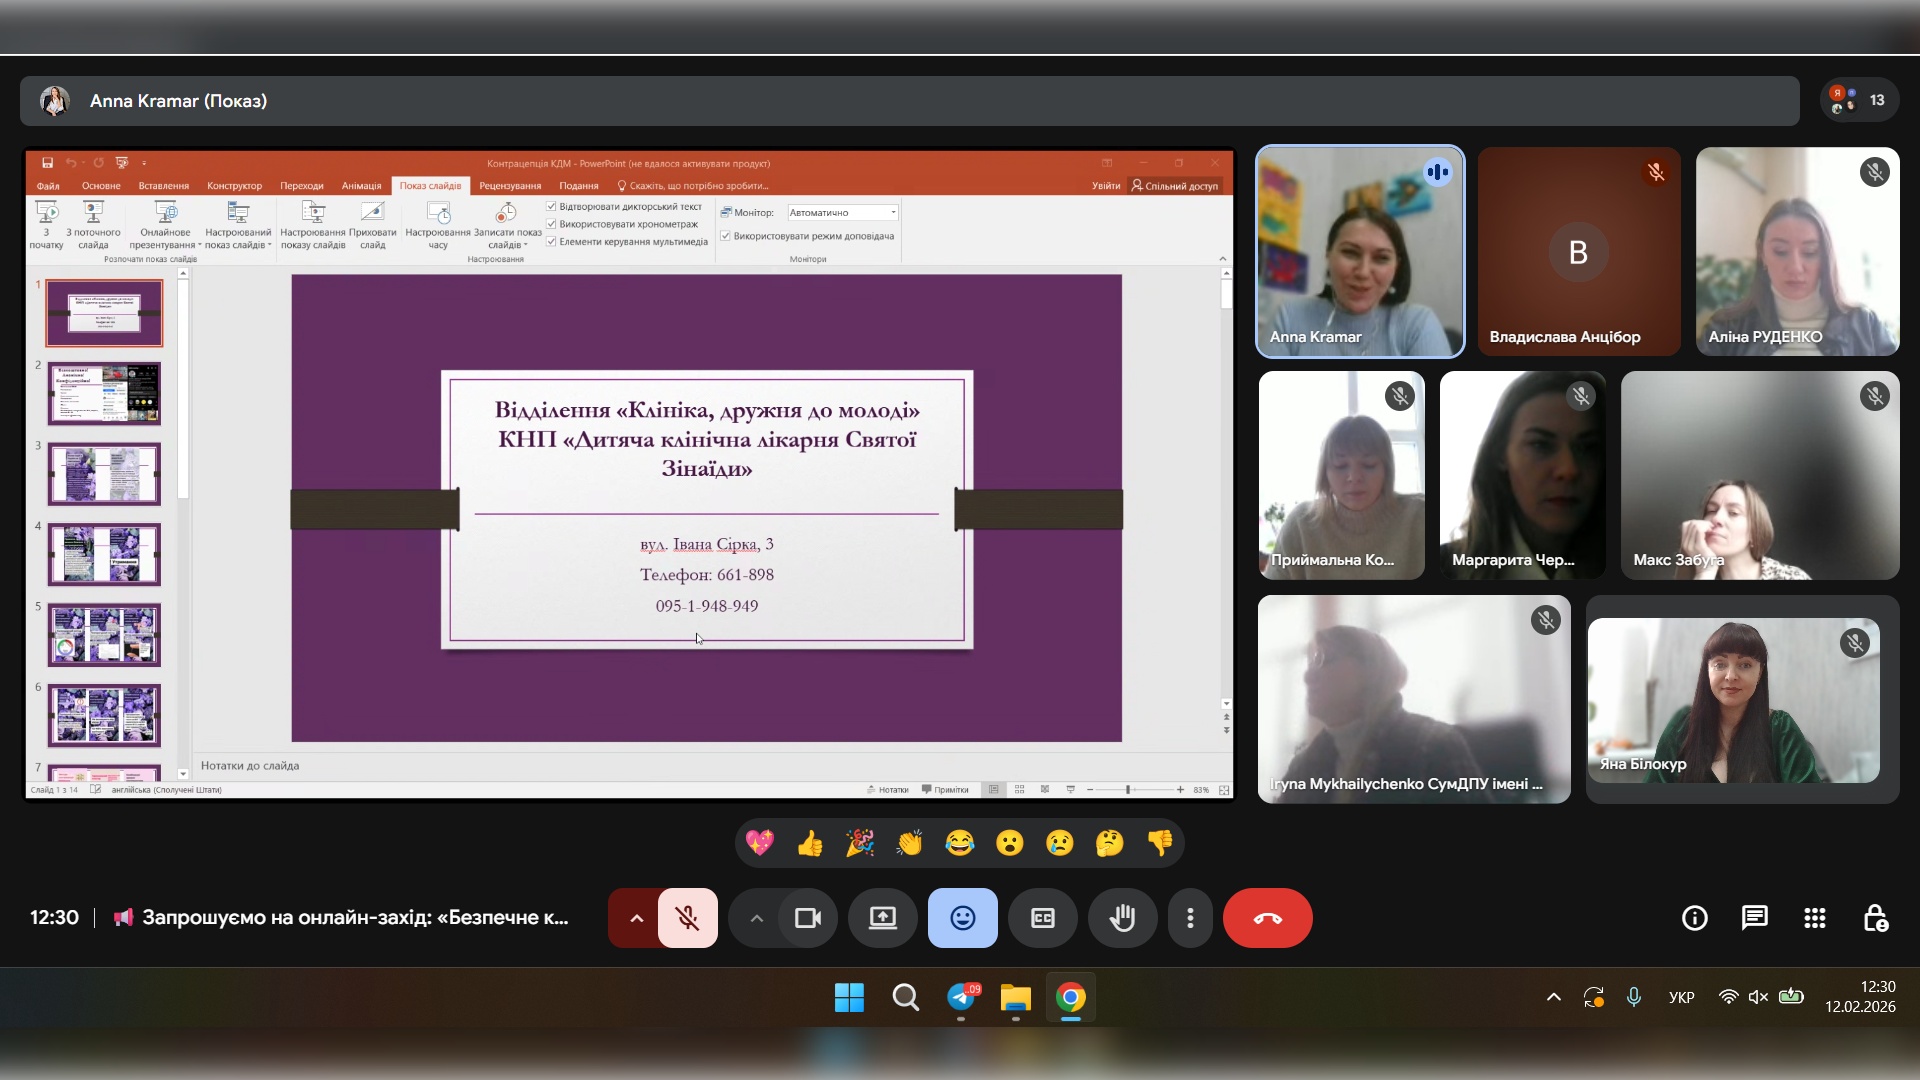
Task: Send the clapping hands reaction
Action: pyautogui.click(x=909, y=844)
